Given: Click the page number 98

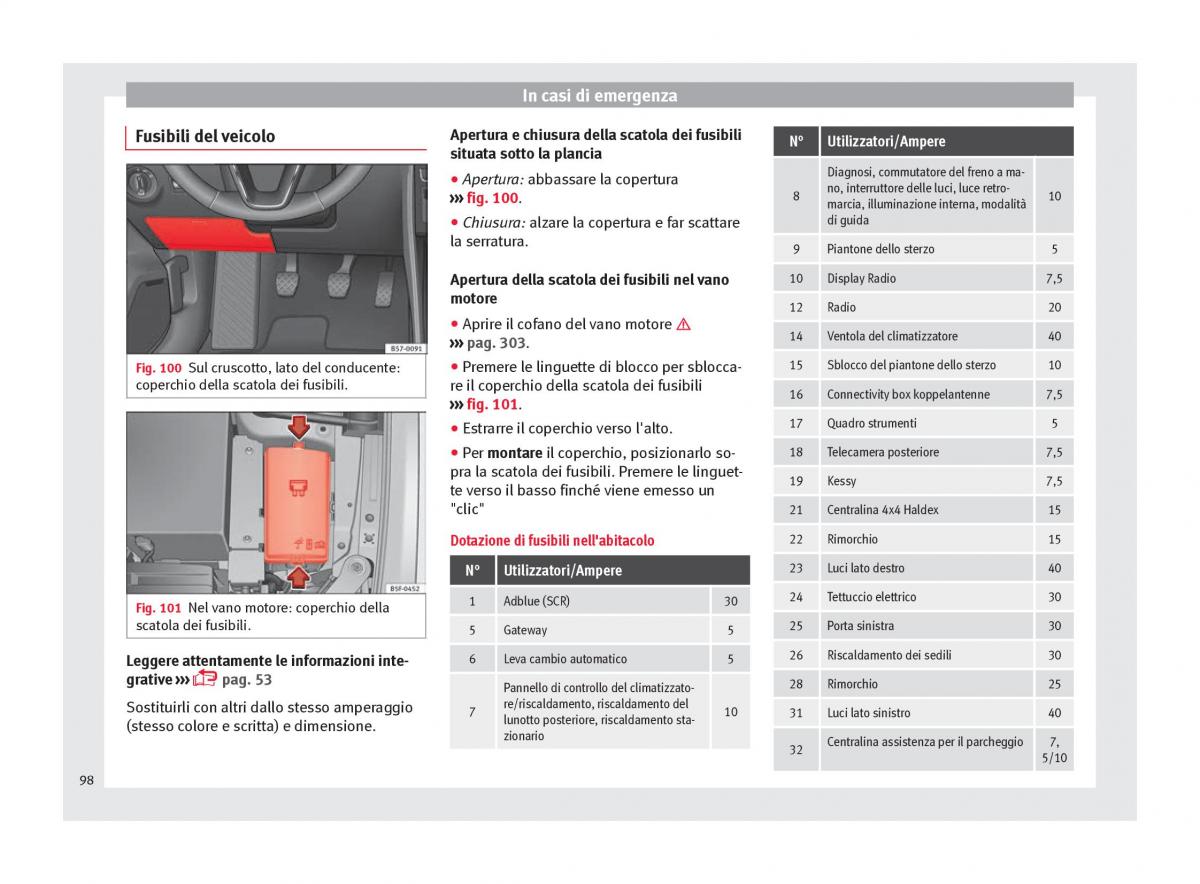Looking at the screenshot, I should (87, 780).
